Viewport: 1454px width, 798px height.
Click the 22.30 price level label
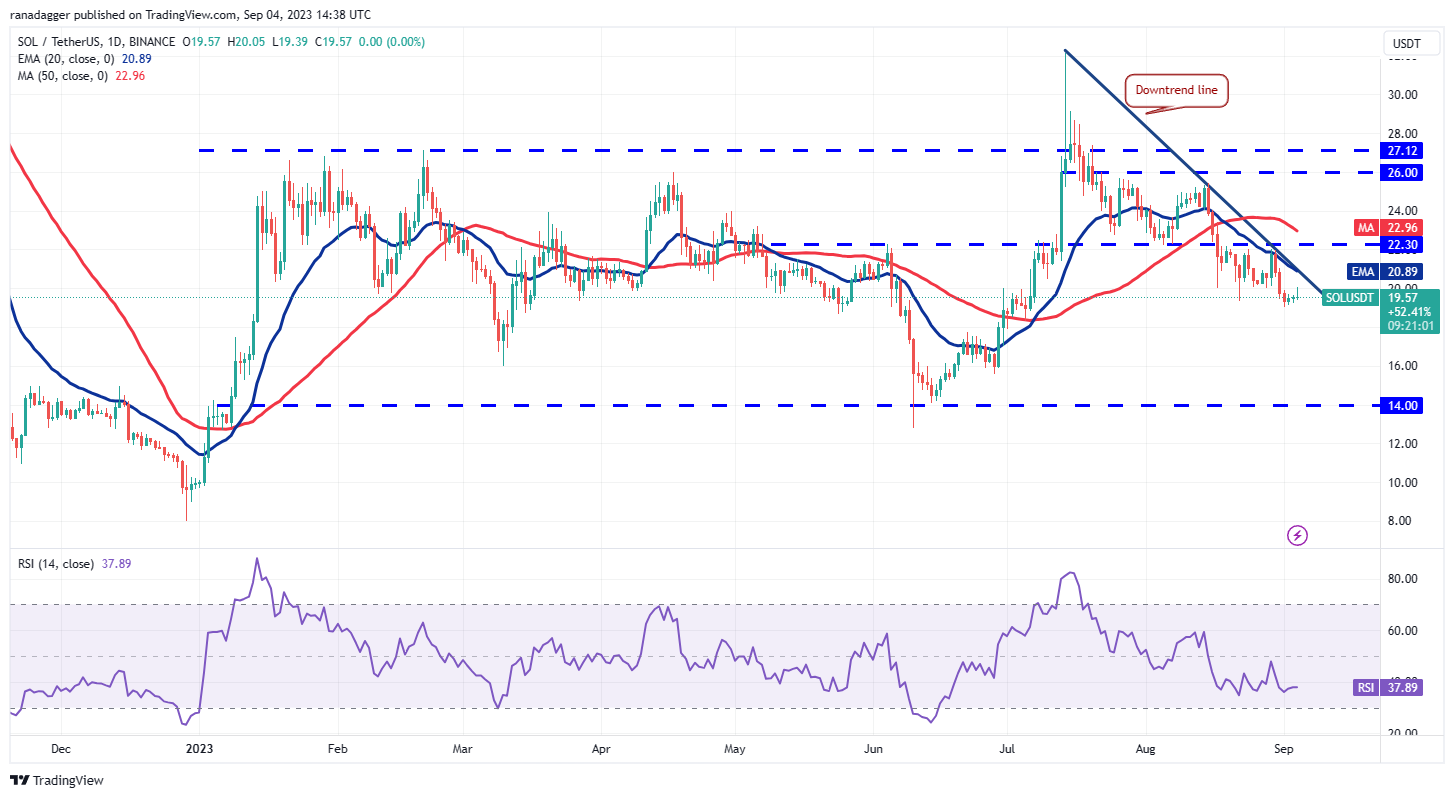coord(1403,244)
